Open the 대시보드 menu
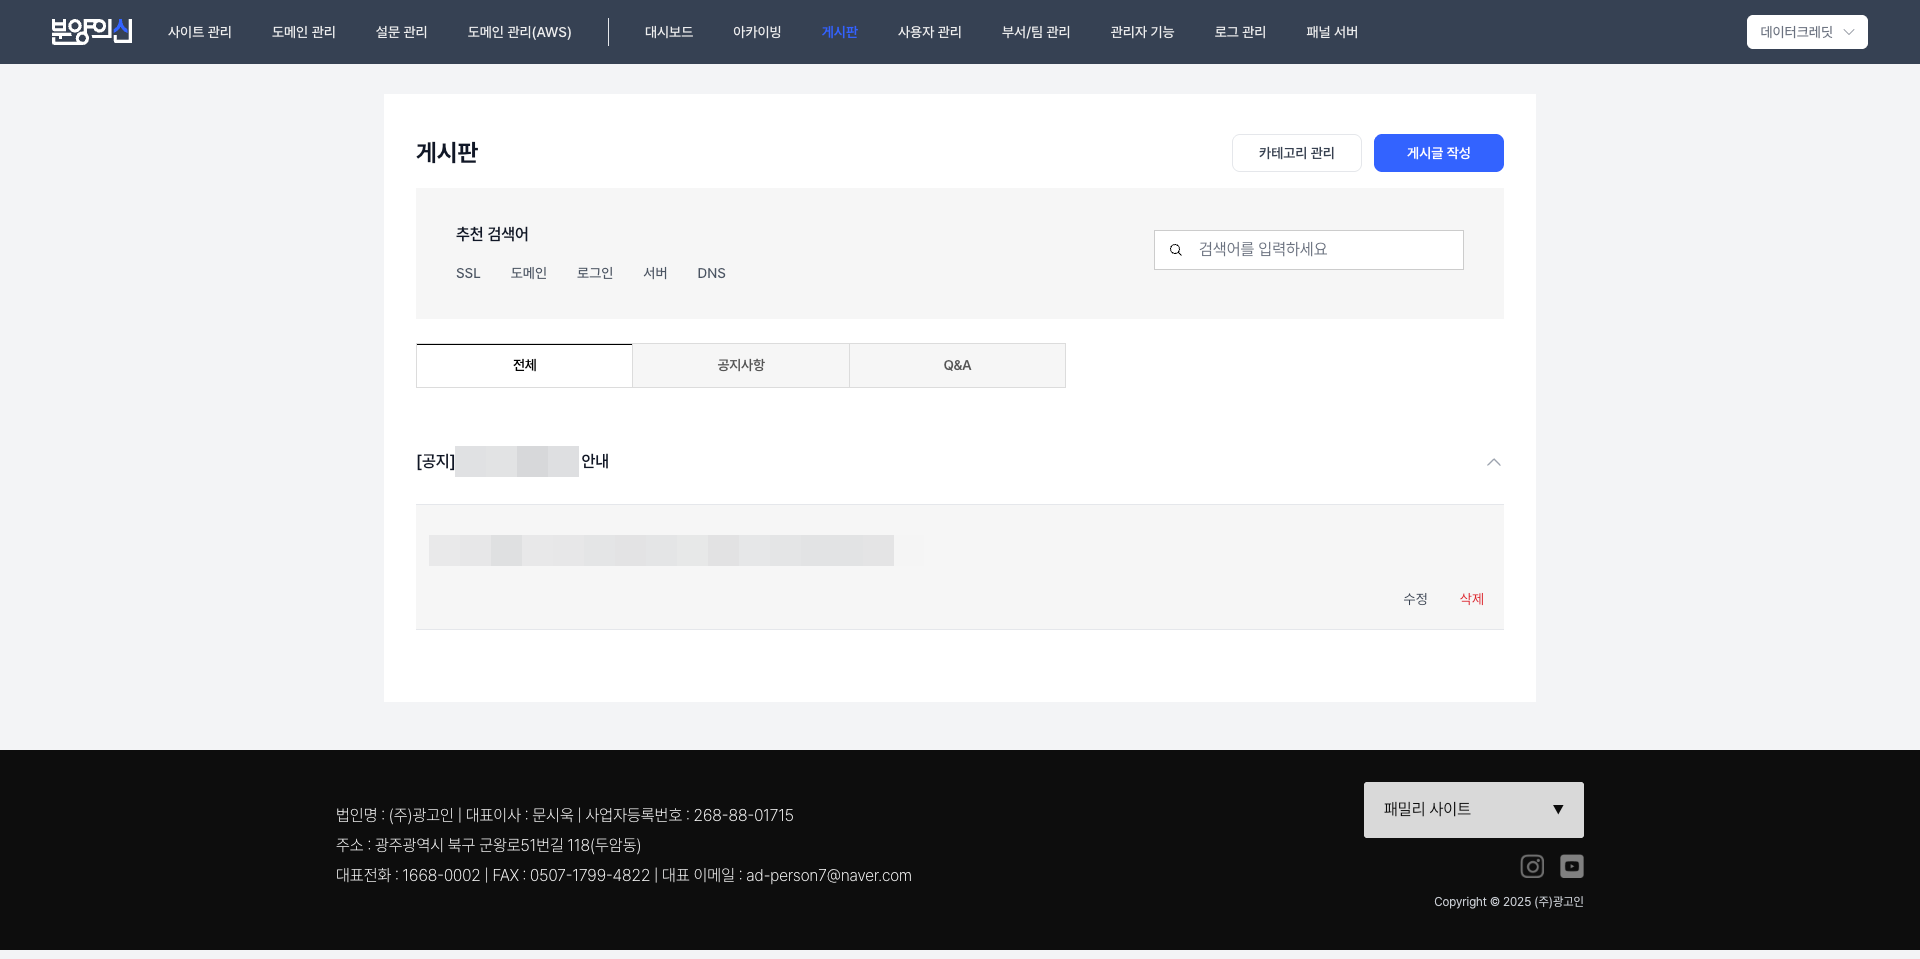 point(669,32)
